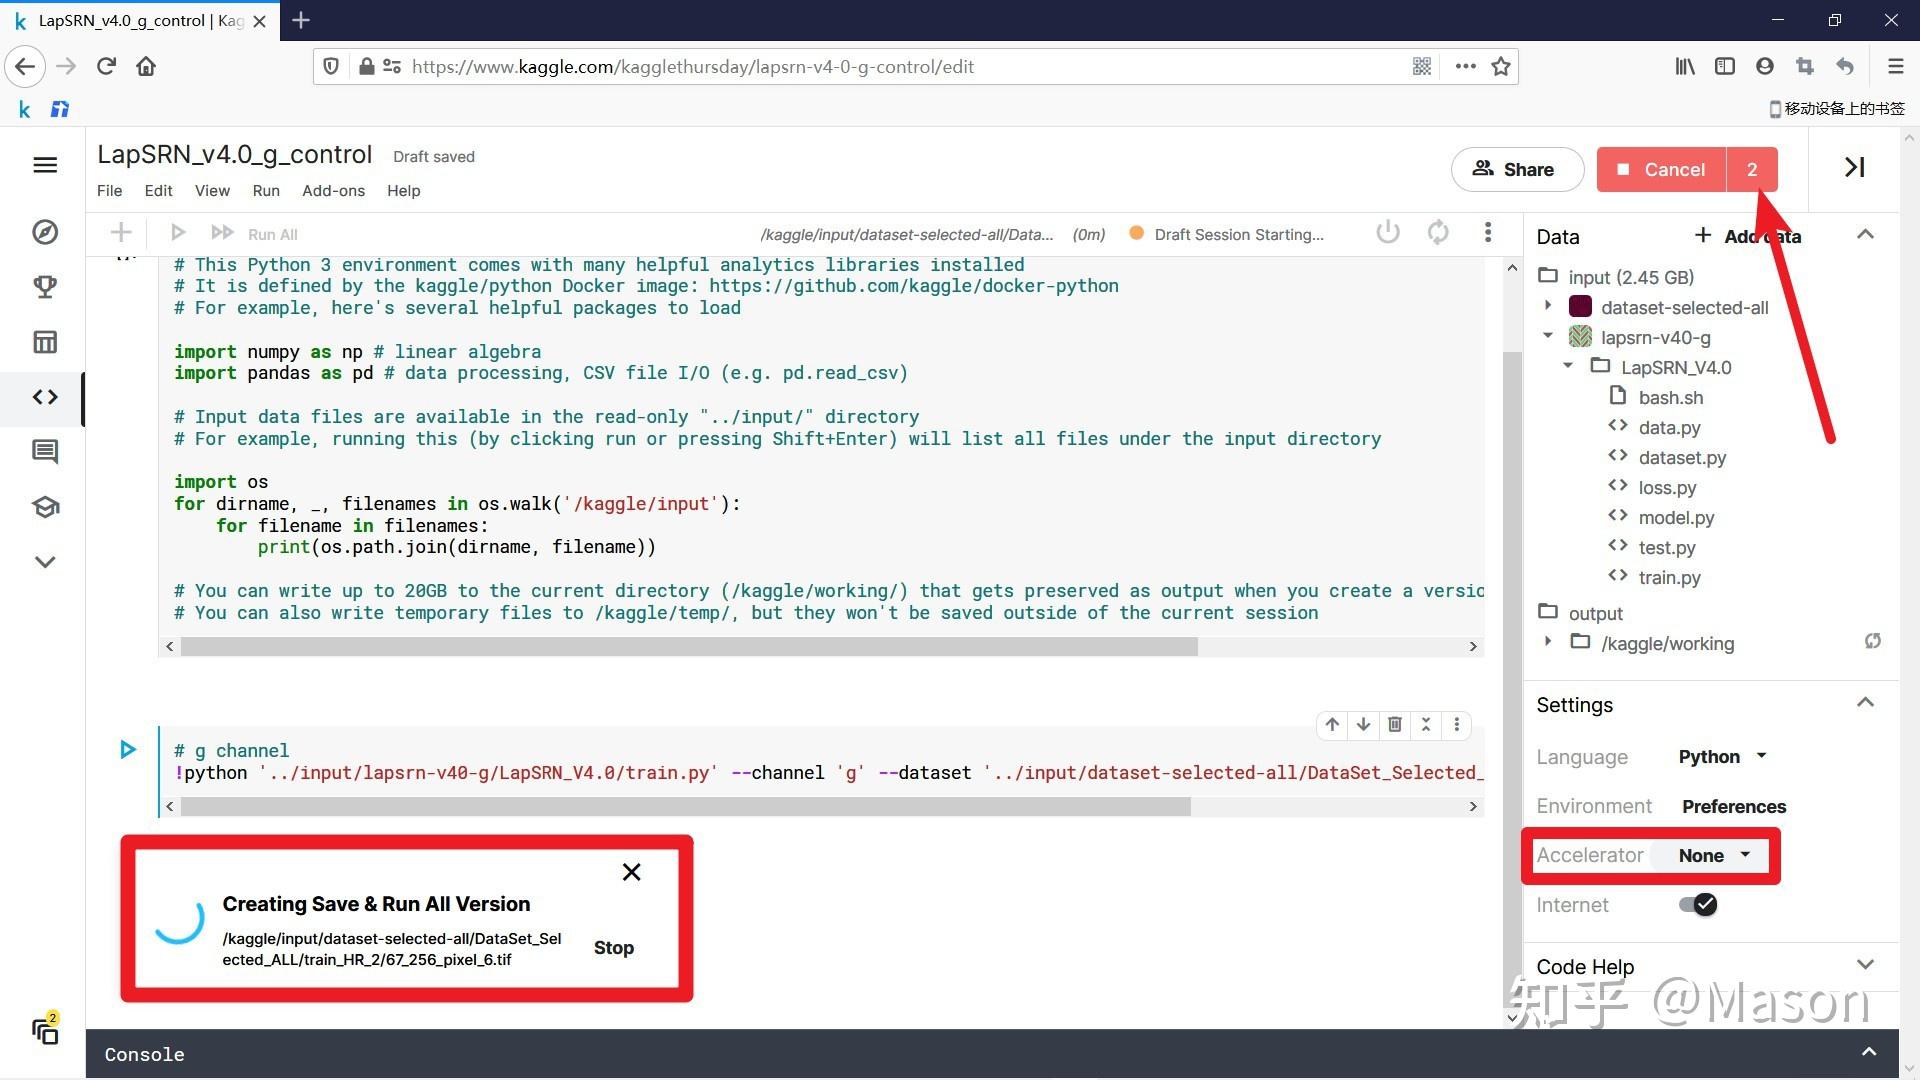Click the session power icon
Viewport: 1920px width, 1080px height.
[x=1387, y=233]
